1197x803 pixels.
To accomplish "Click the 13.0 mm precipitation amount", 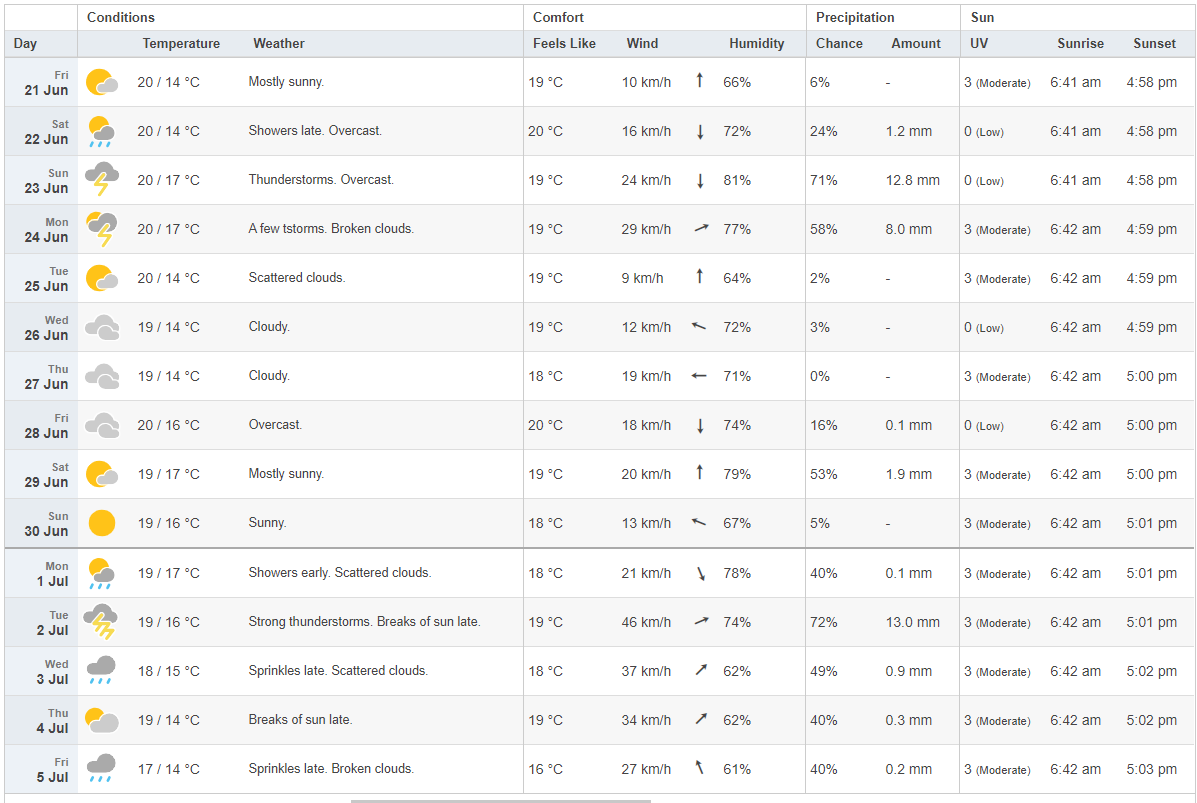I will [912, 622].
